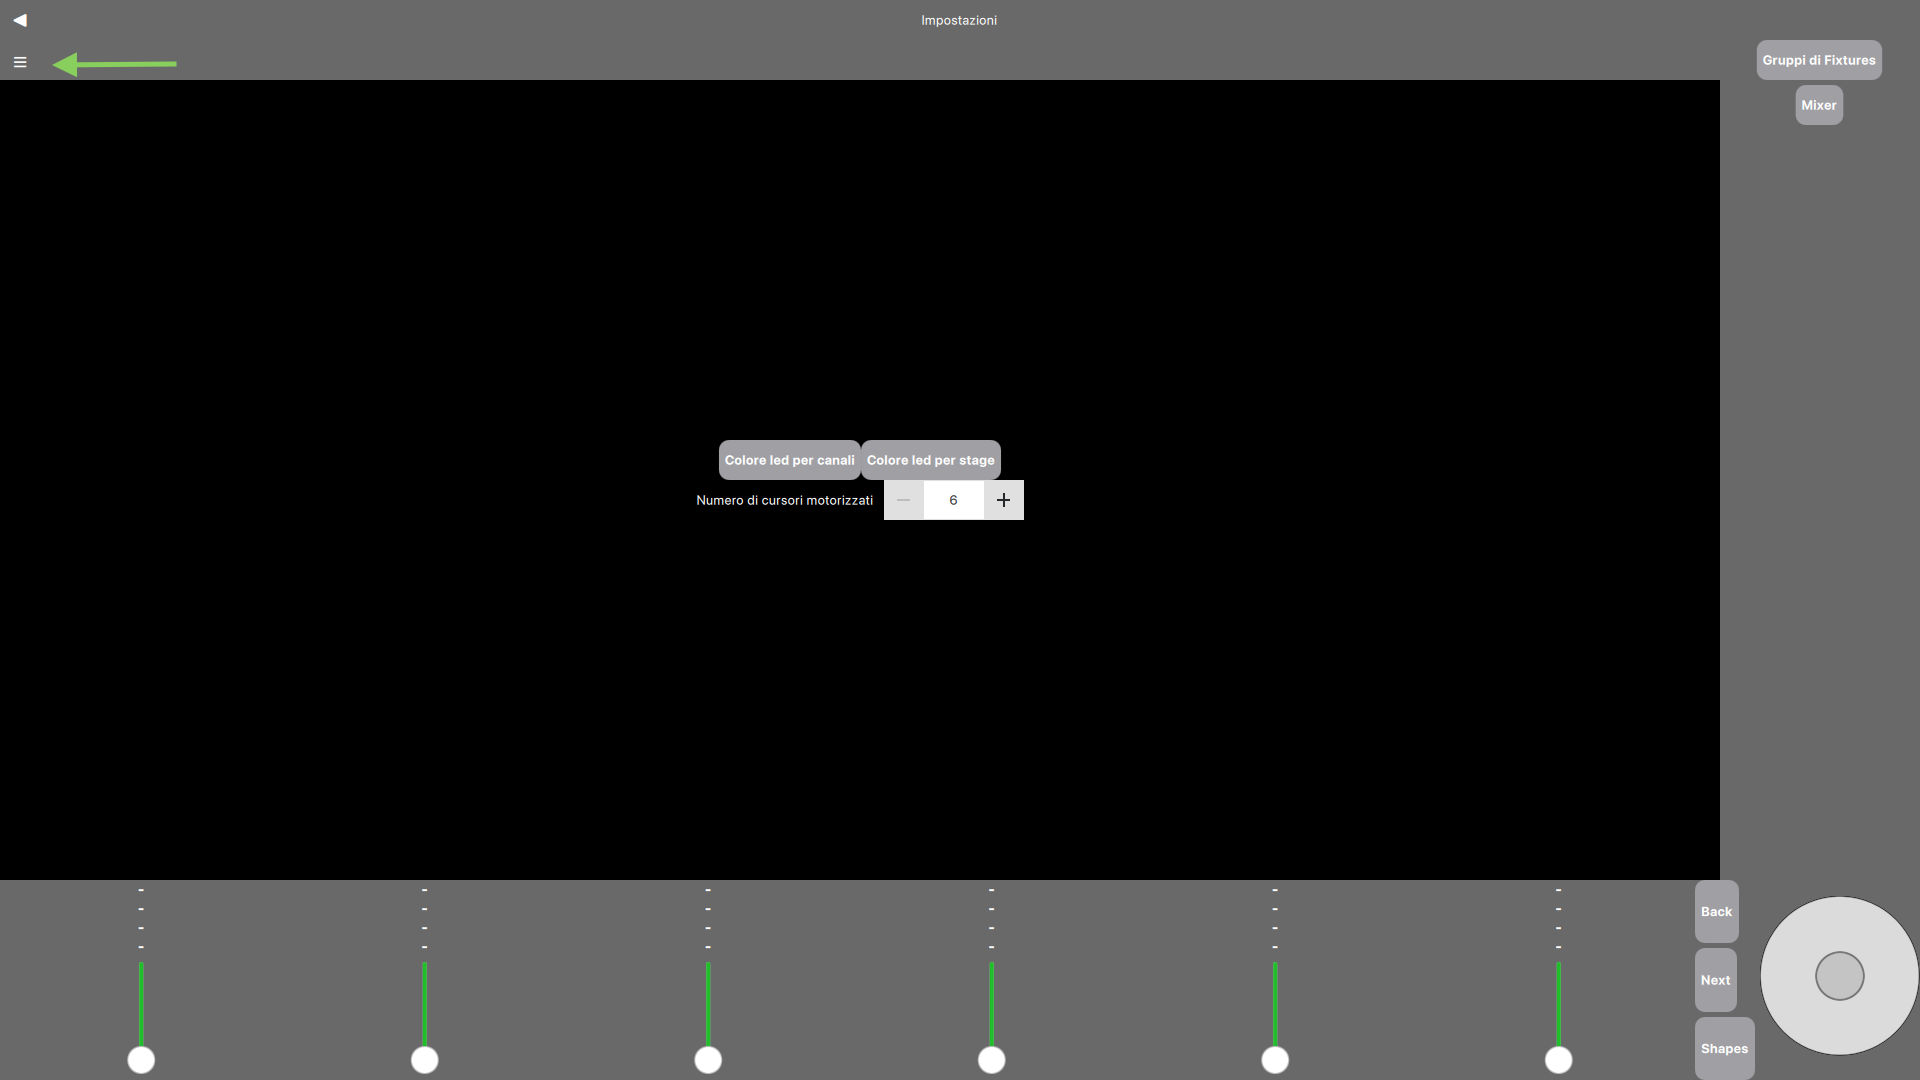Decrement motorized faders count with minus
The height and width of the screenshot is (1080, 1920).
903,500
